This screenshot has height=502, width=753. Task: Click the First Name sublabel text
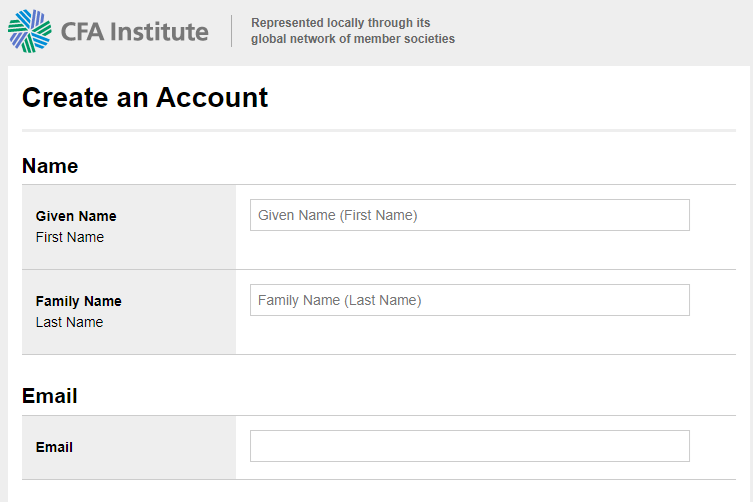click(70, 237)
